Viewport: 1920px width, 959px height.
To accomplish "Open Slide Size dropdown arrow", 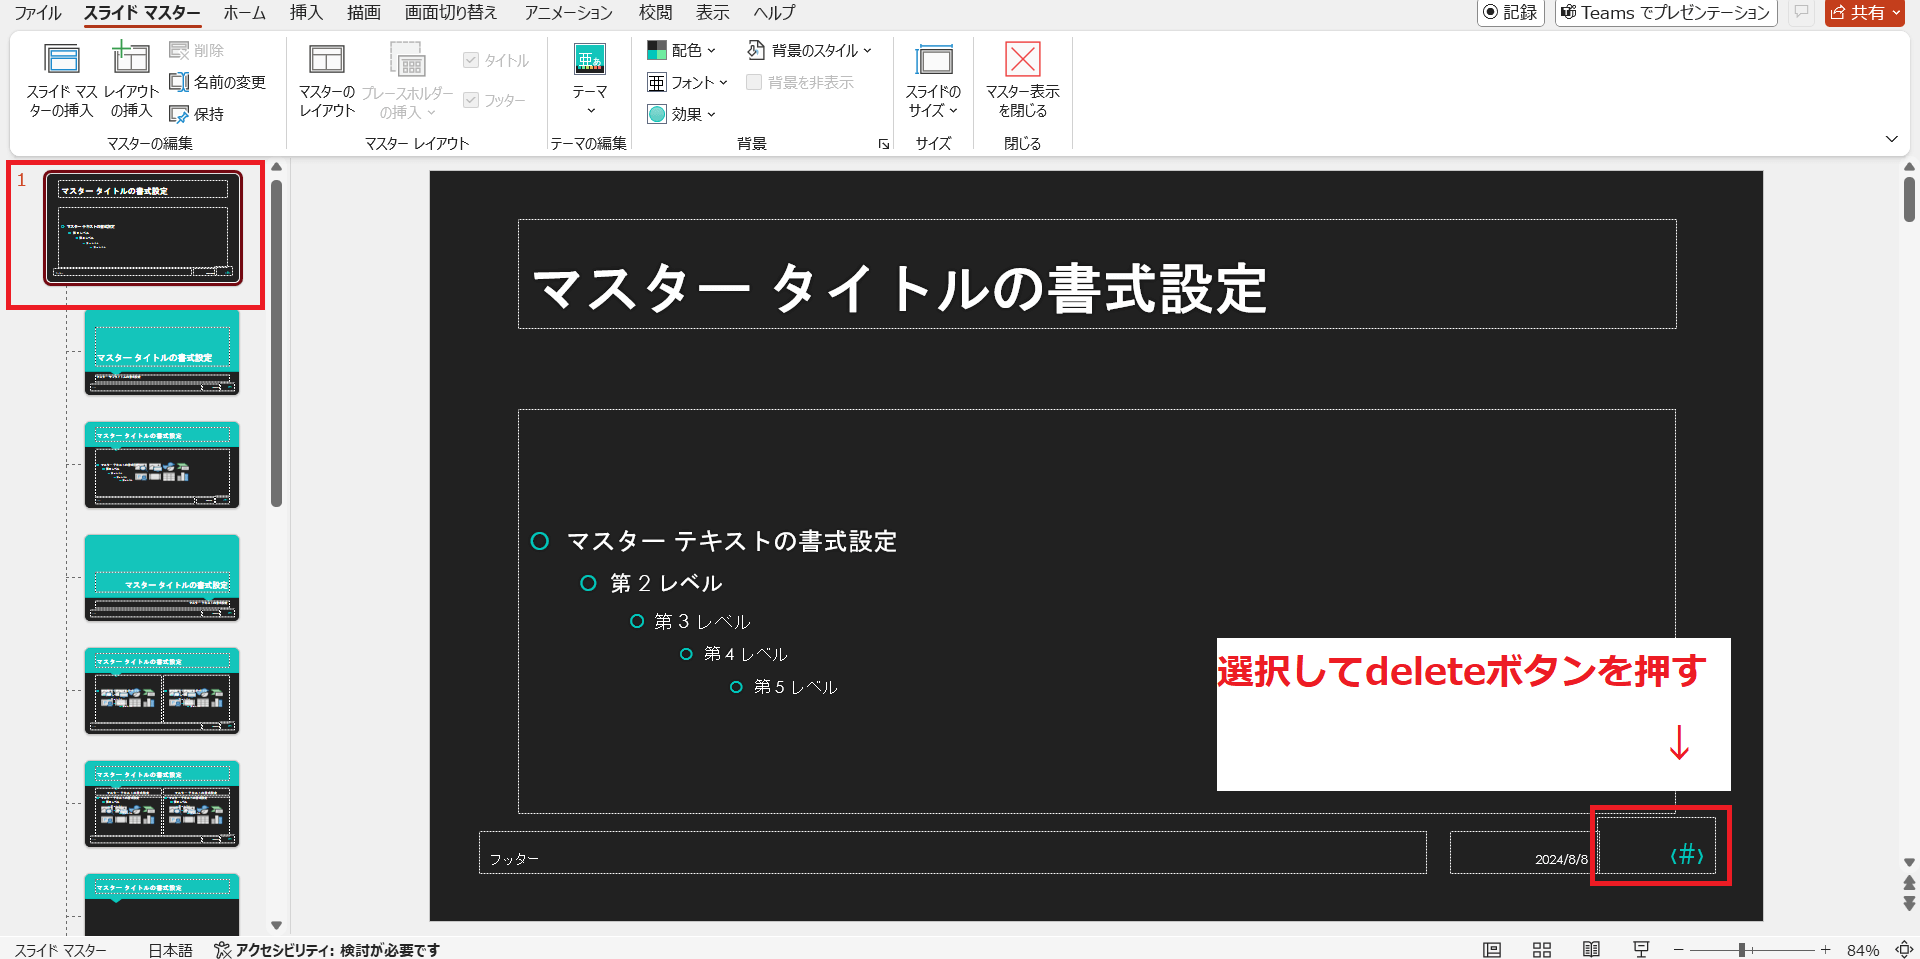I will tap(953, 111).
